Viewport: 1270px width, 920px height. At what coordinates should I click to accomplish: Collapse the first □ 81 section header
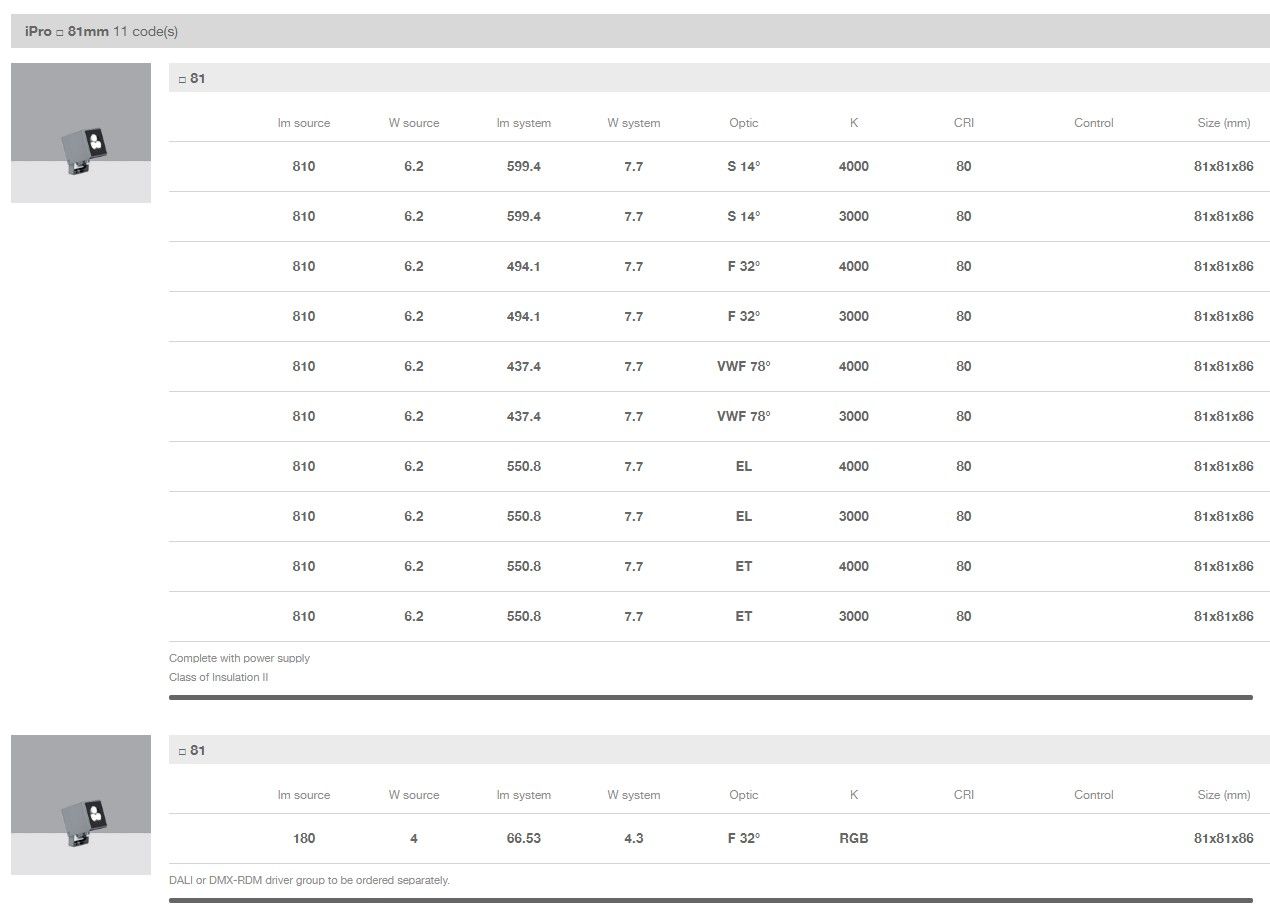tap(718, 78)
